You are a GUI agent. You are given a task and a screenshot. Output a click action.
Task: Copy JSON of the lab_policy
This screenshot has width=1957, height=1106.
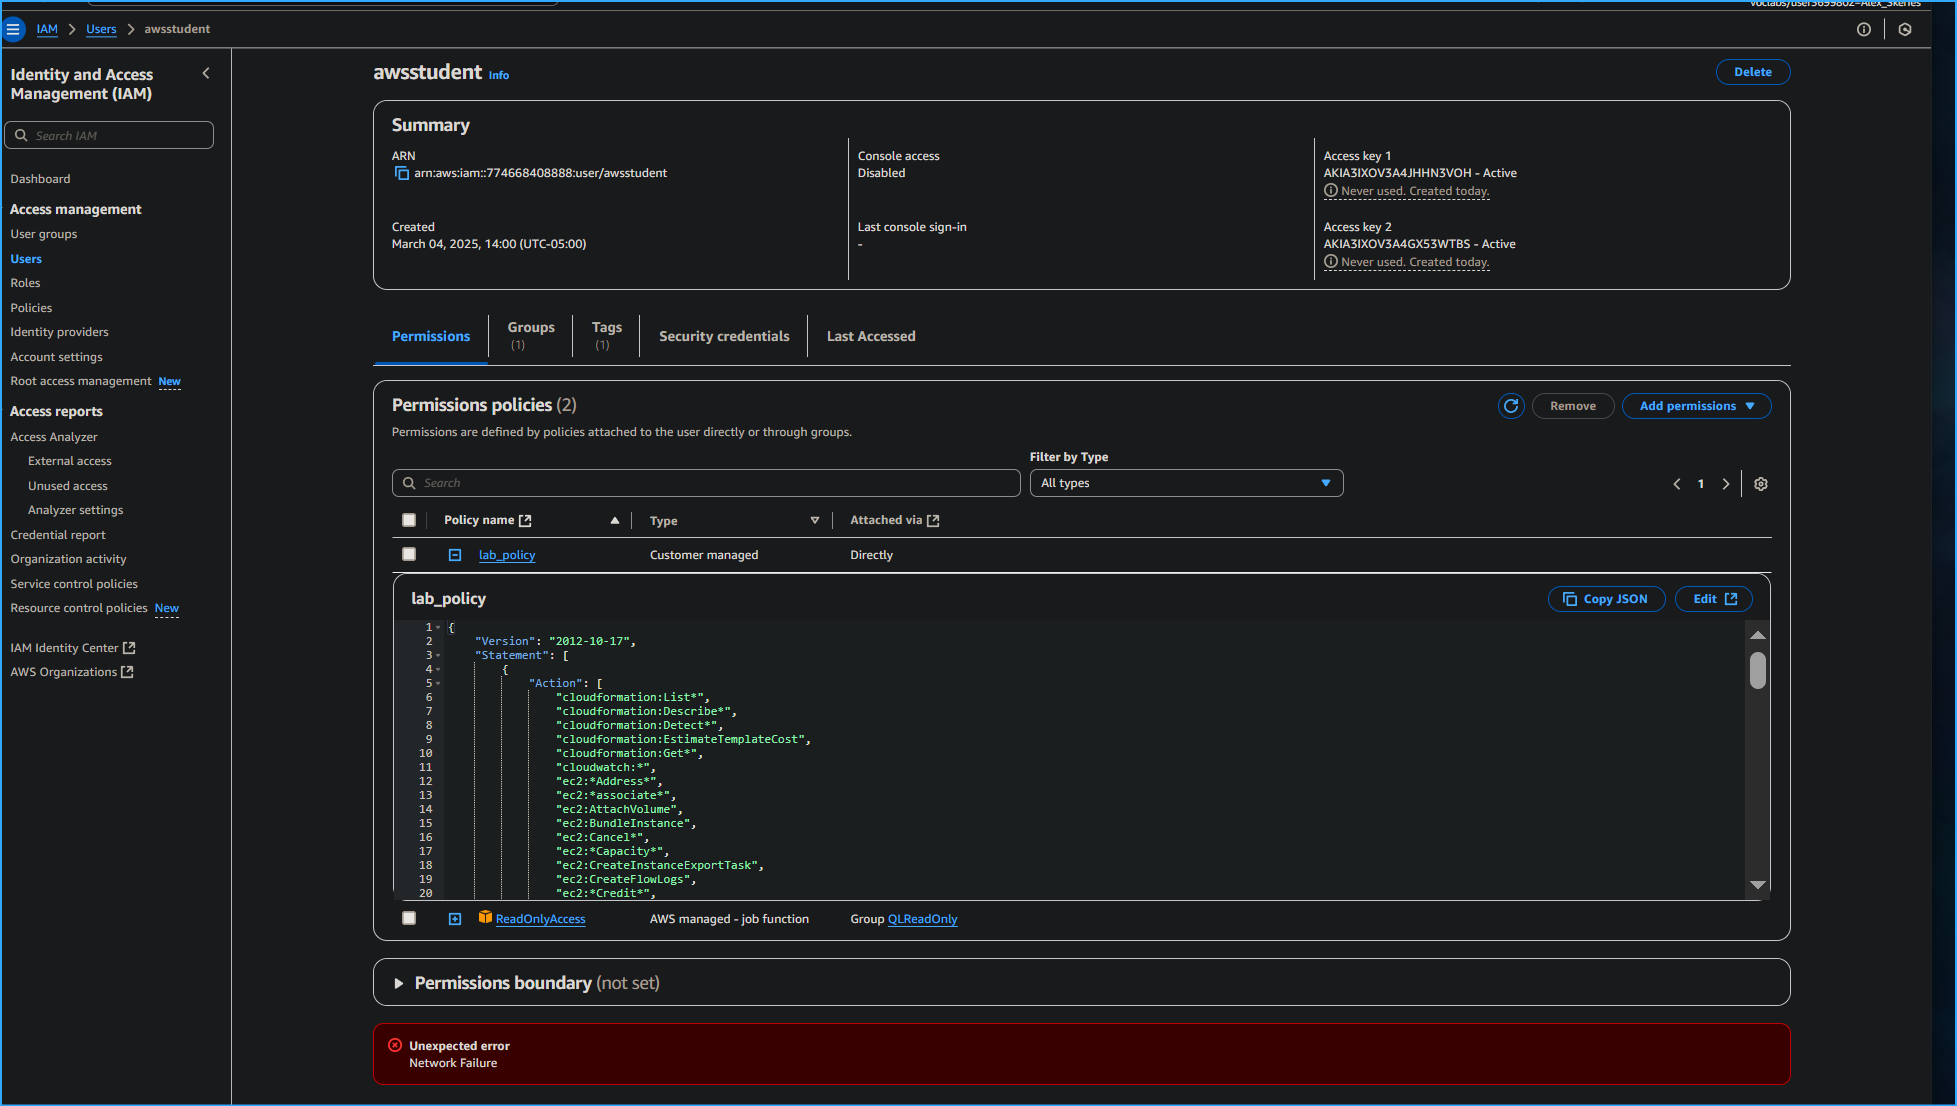(1606, 598)
